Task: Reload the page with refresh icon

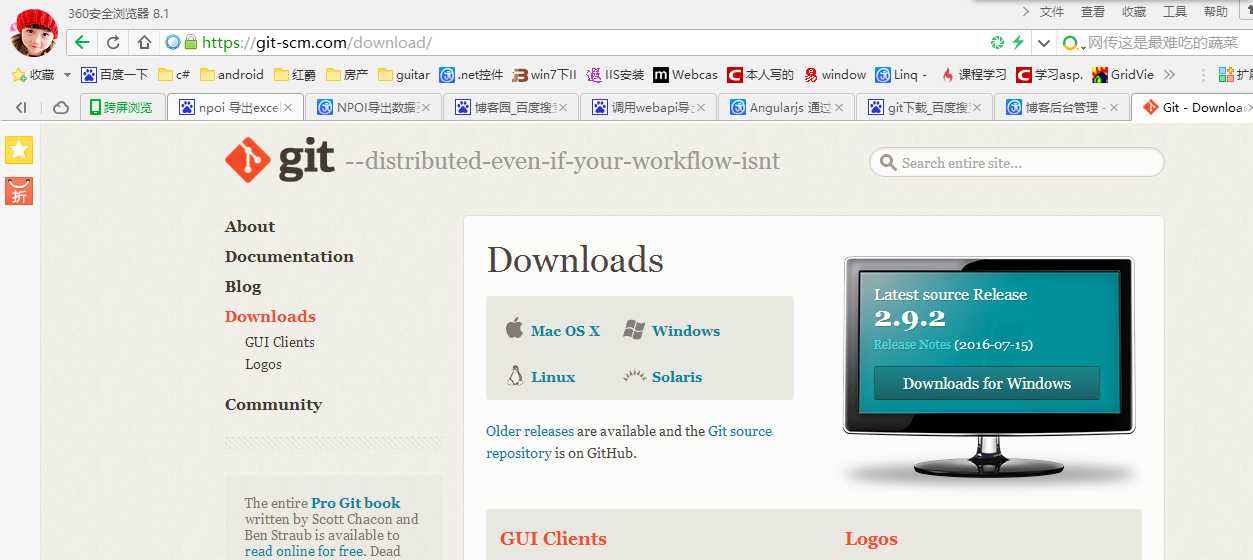Action: click(x=113, y=42)
